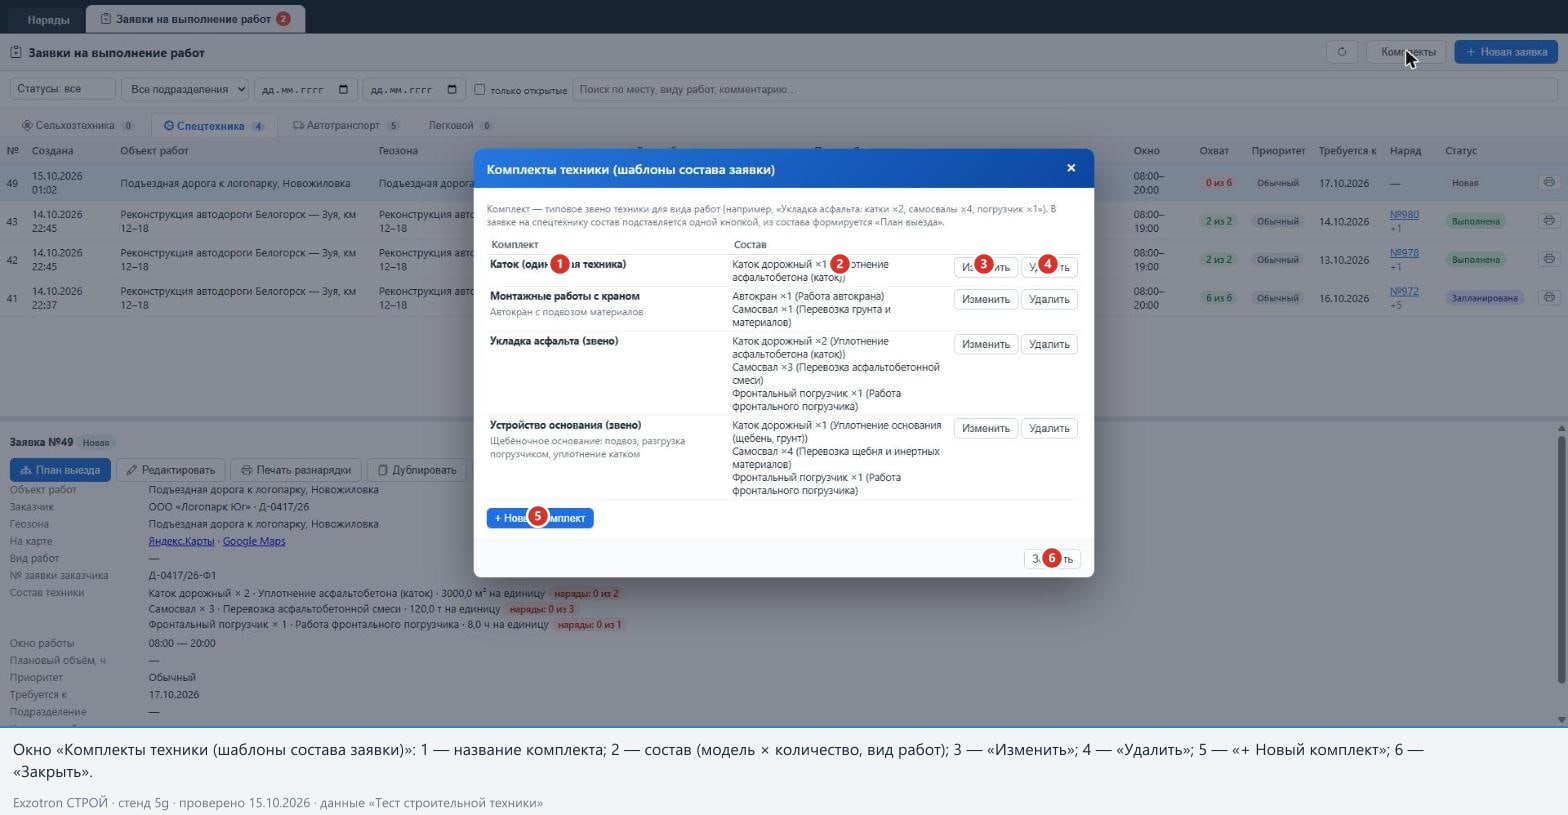Edit the «Укладка асфальта (звено)» kit
The height and width of the screenshot is (815, 1568).
(x=986, y=344)
